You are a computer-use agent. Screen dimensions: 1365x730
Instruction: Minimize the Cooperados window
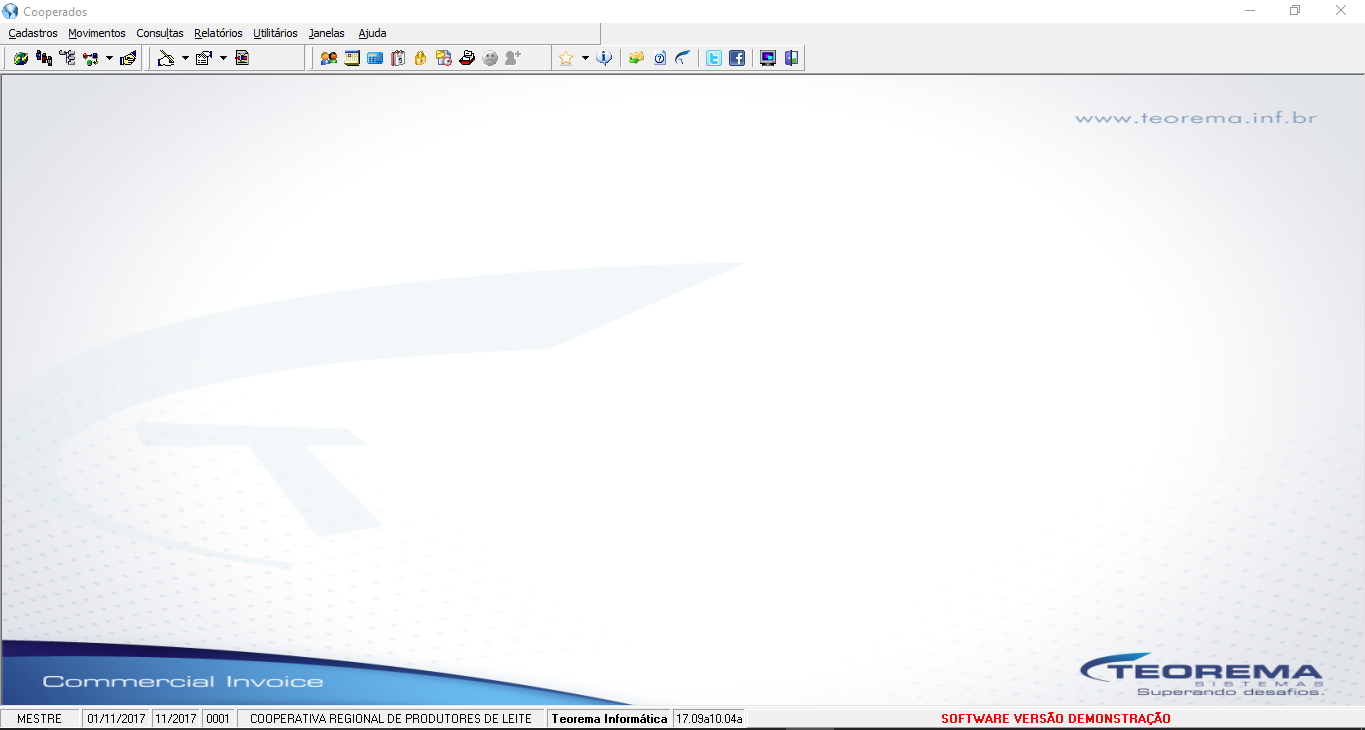1250,11
